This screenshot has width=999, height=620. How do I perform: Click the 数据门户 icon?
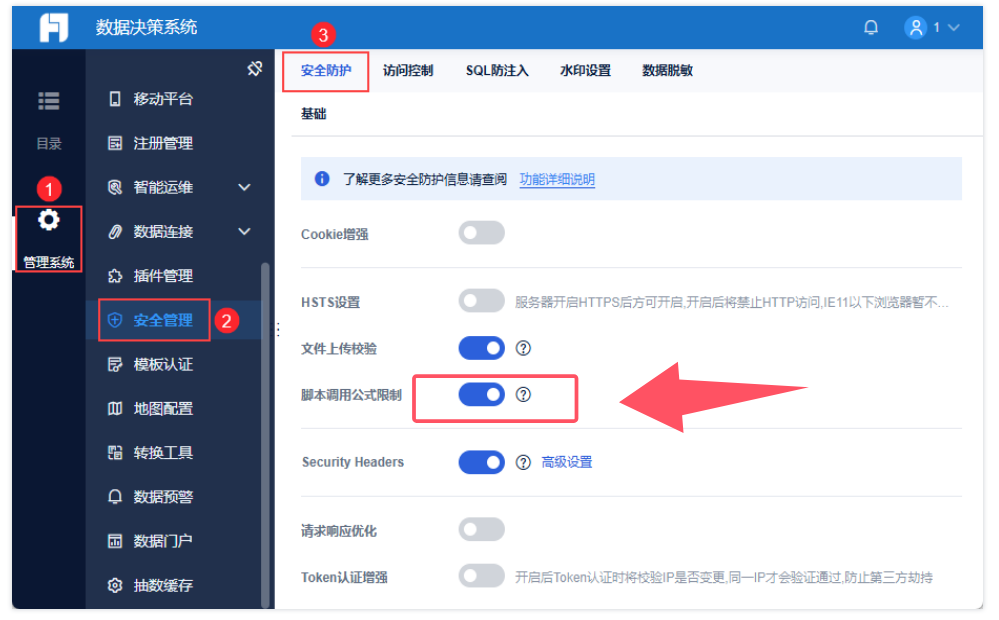pyautogui.click(x=115, y=541)
